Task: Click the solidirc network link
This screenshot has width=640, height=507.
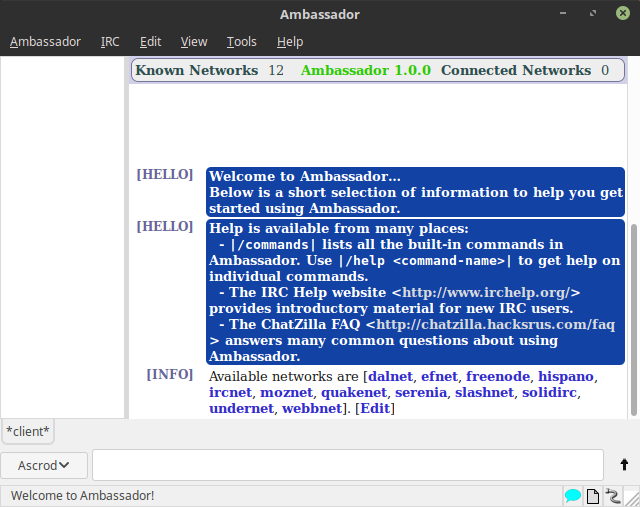Action: coord(549,392)
